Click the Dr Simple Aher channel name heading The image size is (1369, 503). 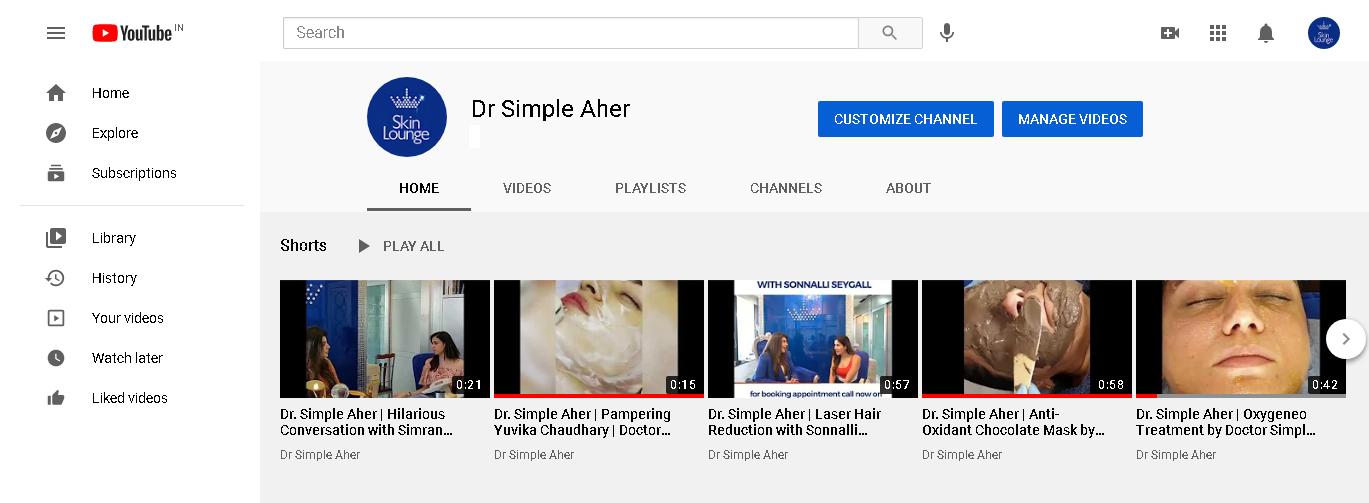551,109
